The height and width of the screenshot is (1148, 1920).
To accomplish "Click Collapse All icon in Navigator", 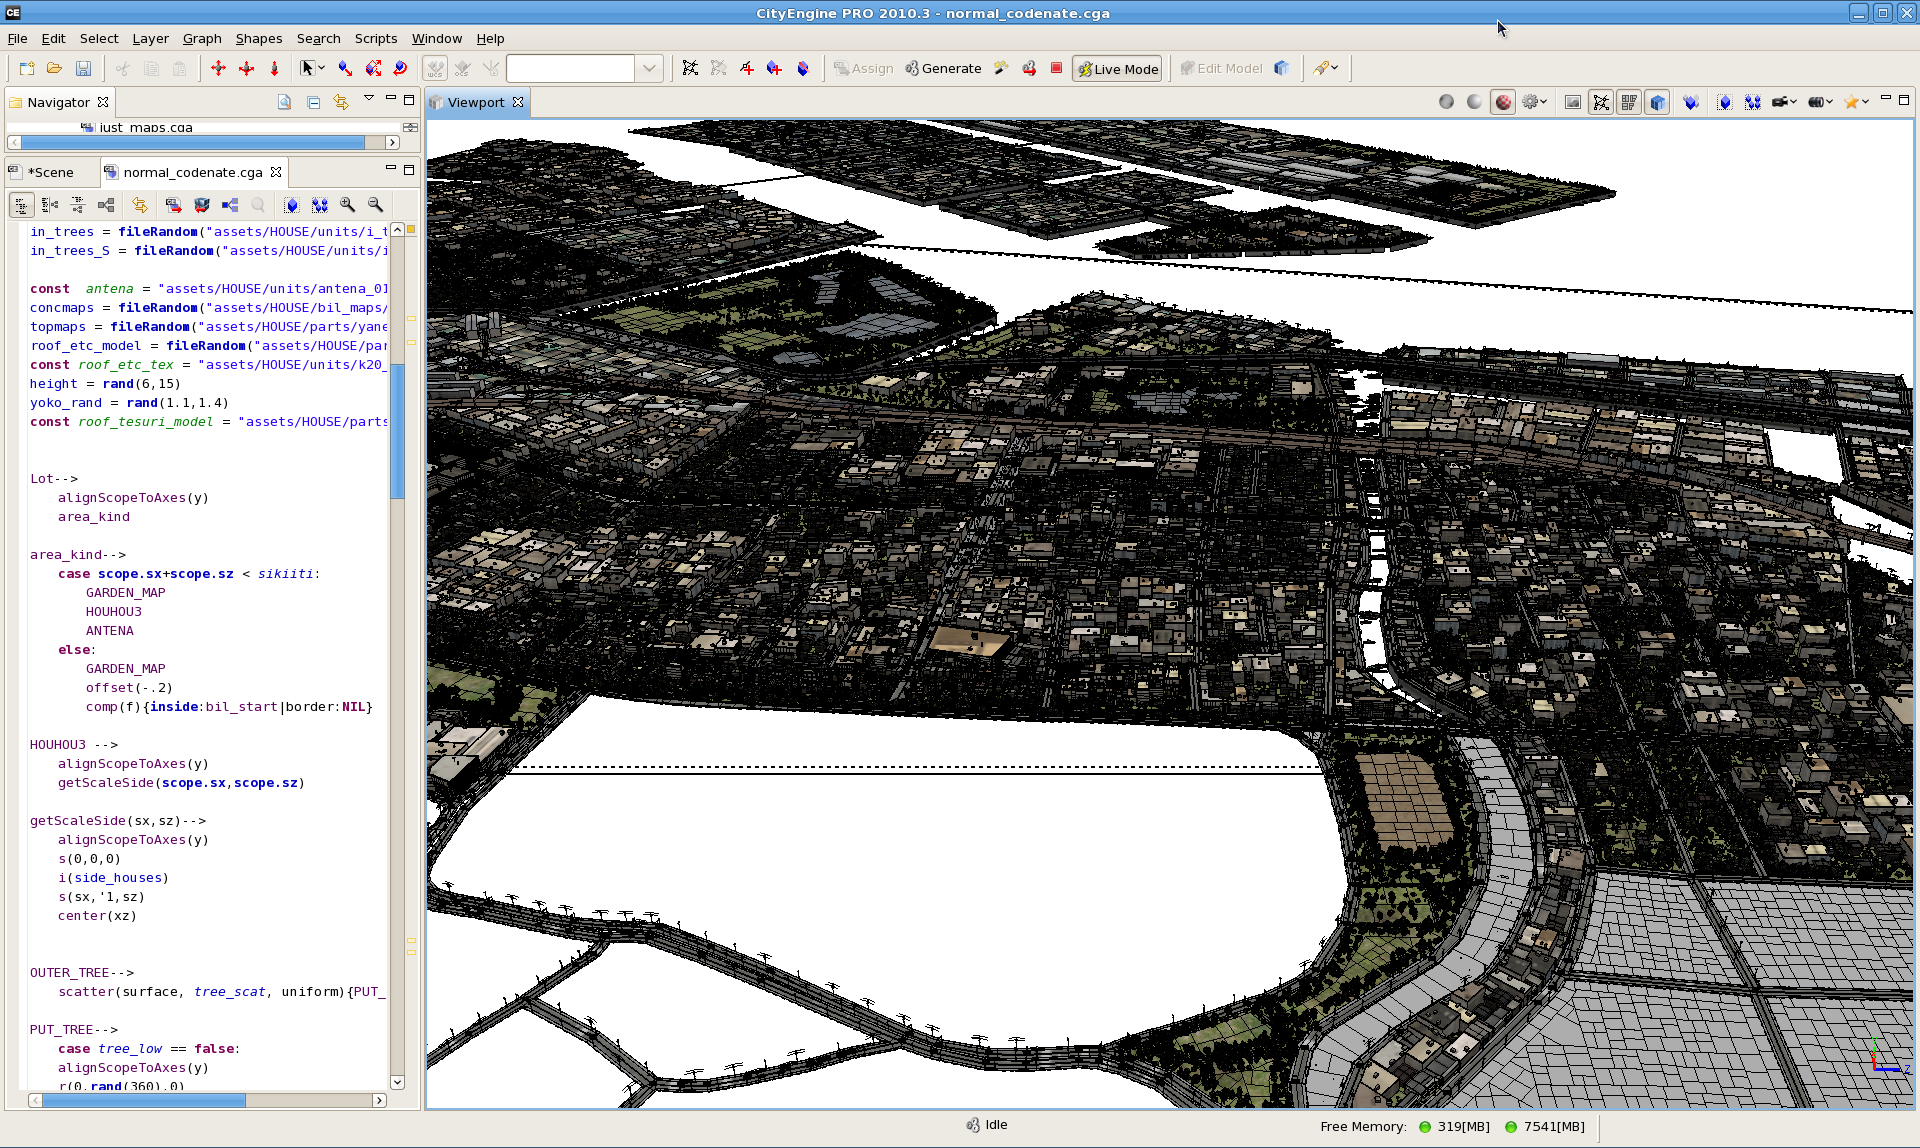I will point(313,102).
